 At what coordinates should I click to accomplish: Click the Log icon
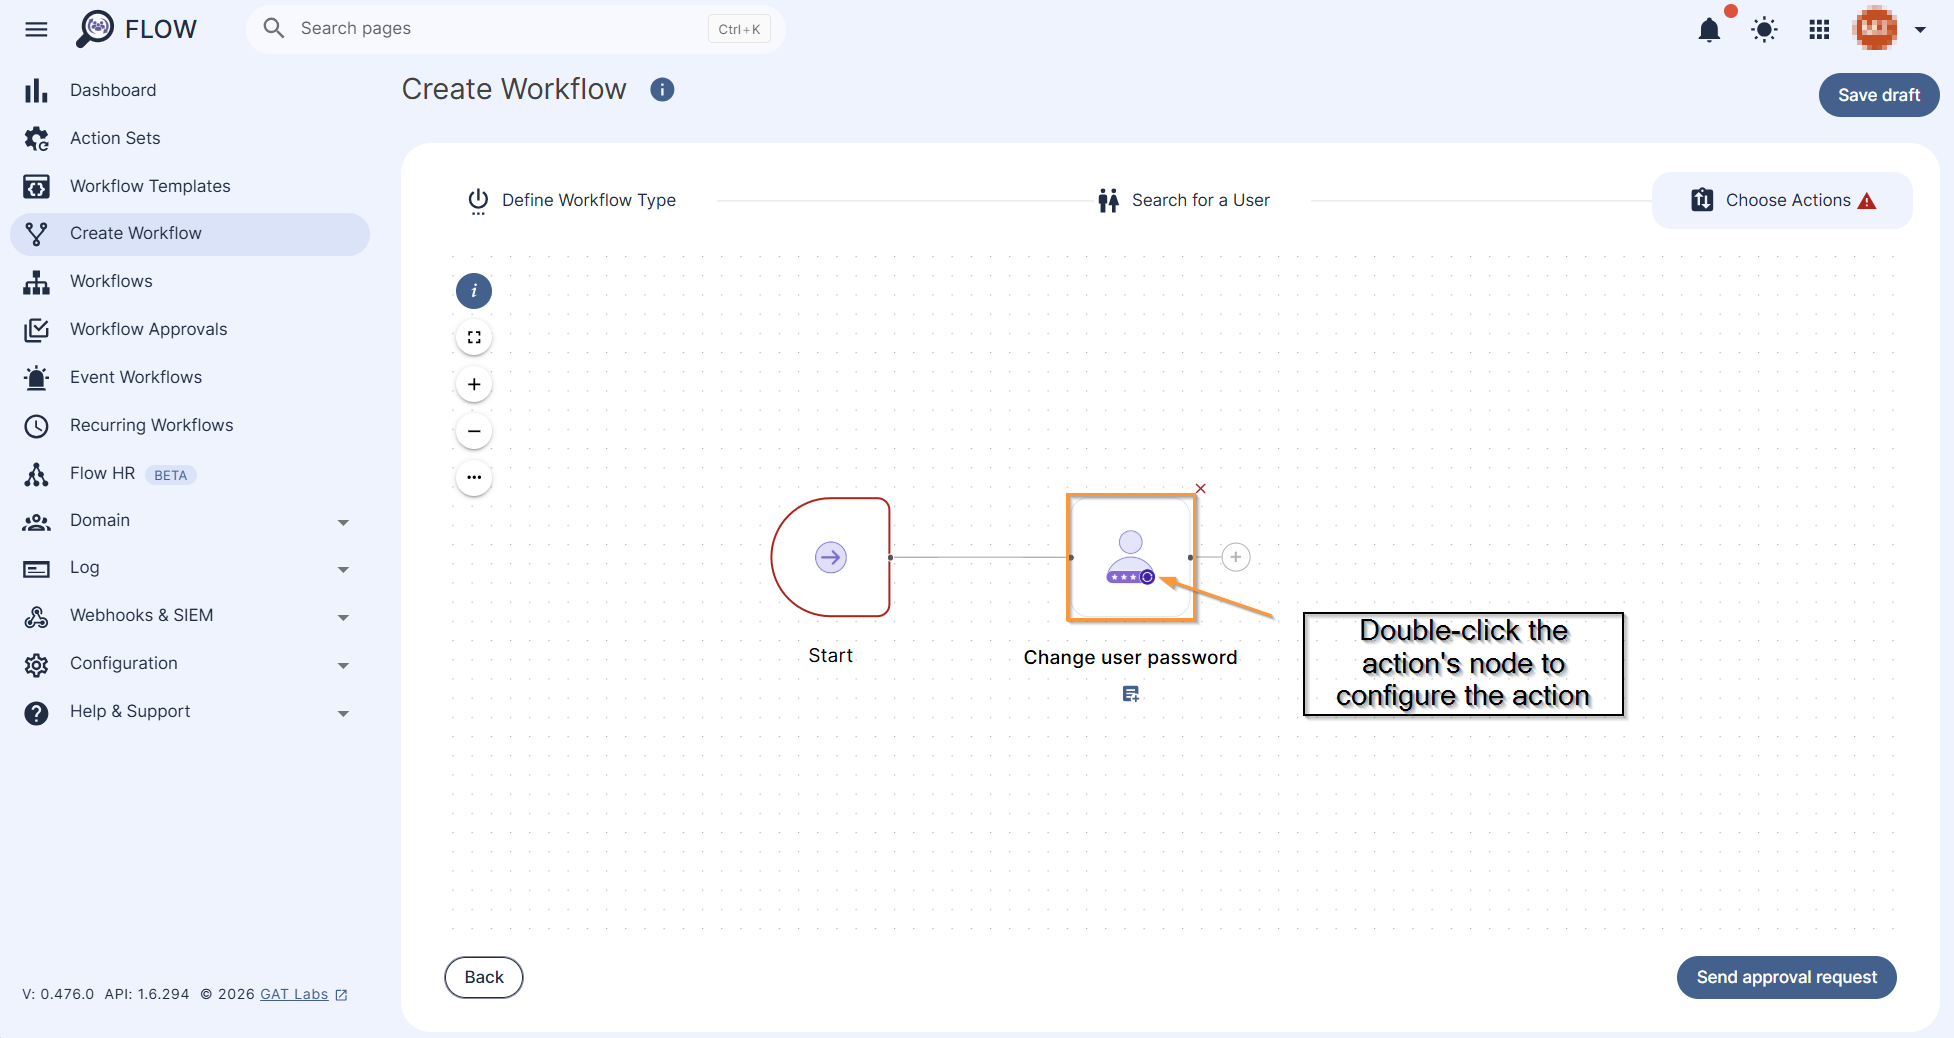pyautogui.click(x=36, y=569)
